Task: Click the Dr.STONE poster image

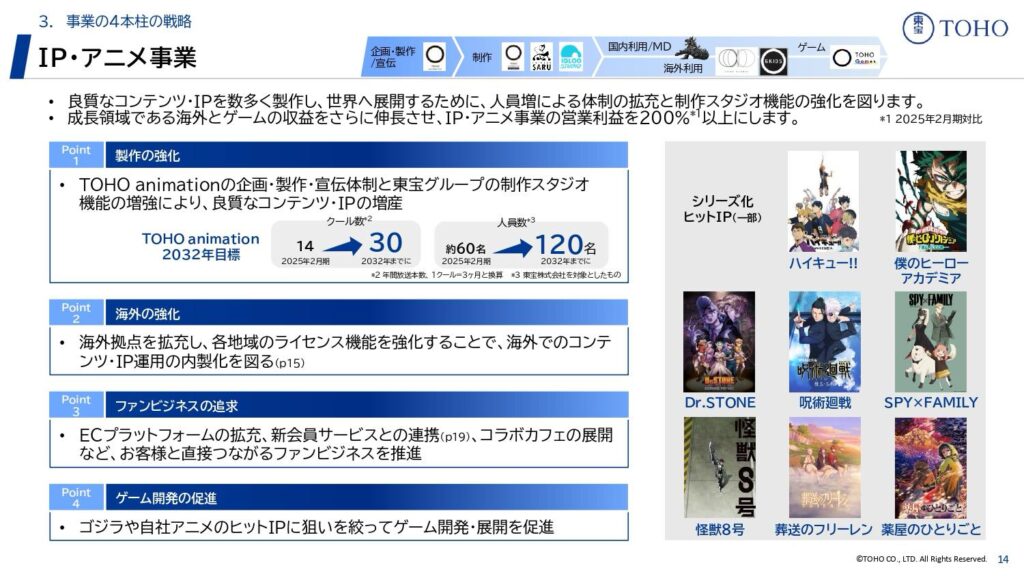Action: [x=718, y=342]
